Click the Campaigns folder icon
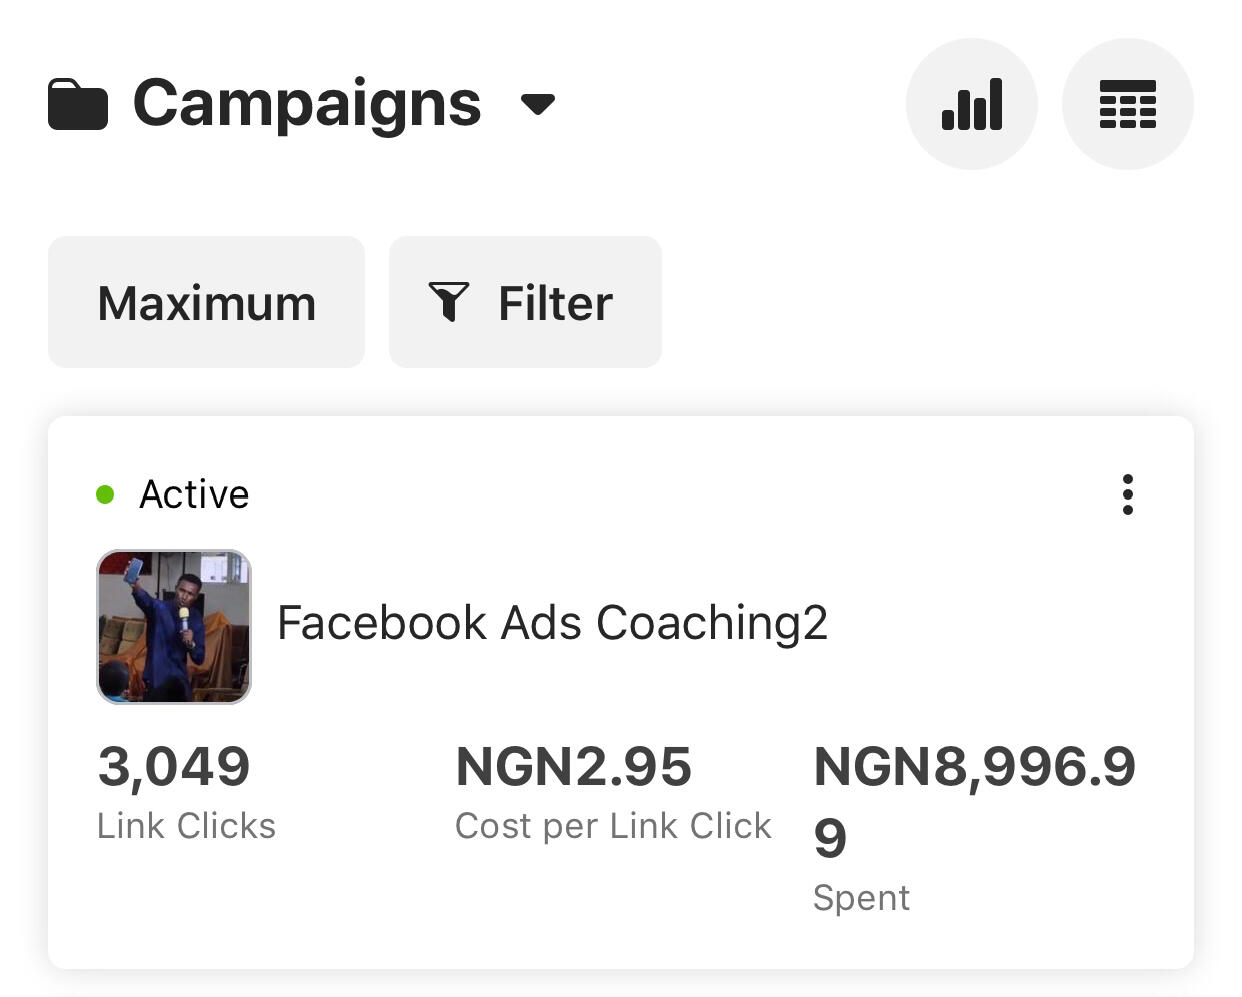This screenshot has height=997, width=1242. click(78, 104)
